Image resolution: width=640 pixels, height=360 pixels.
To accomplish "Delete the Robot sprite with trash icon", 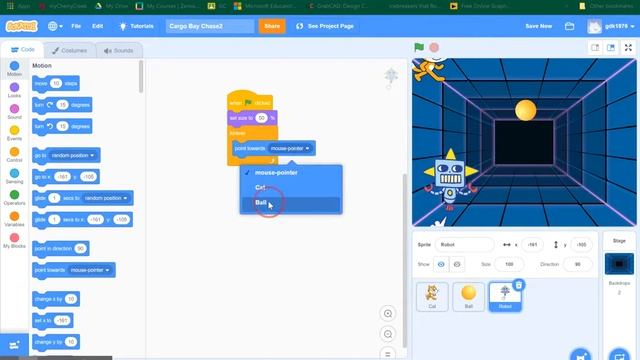I will coord(519,285).
